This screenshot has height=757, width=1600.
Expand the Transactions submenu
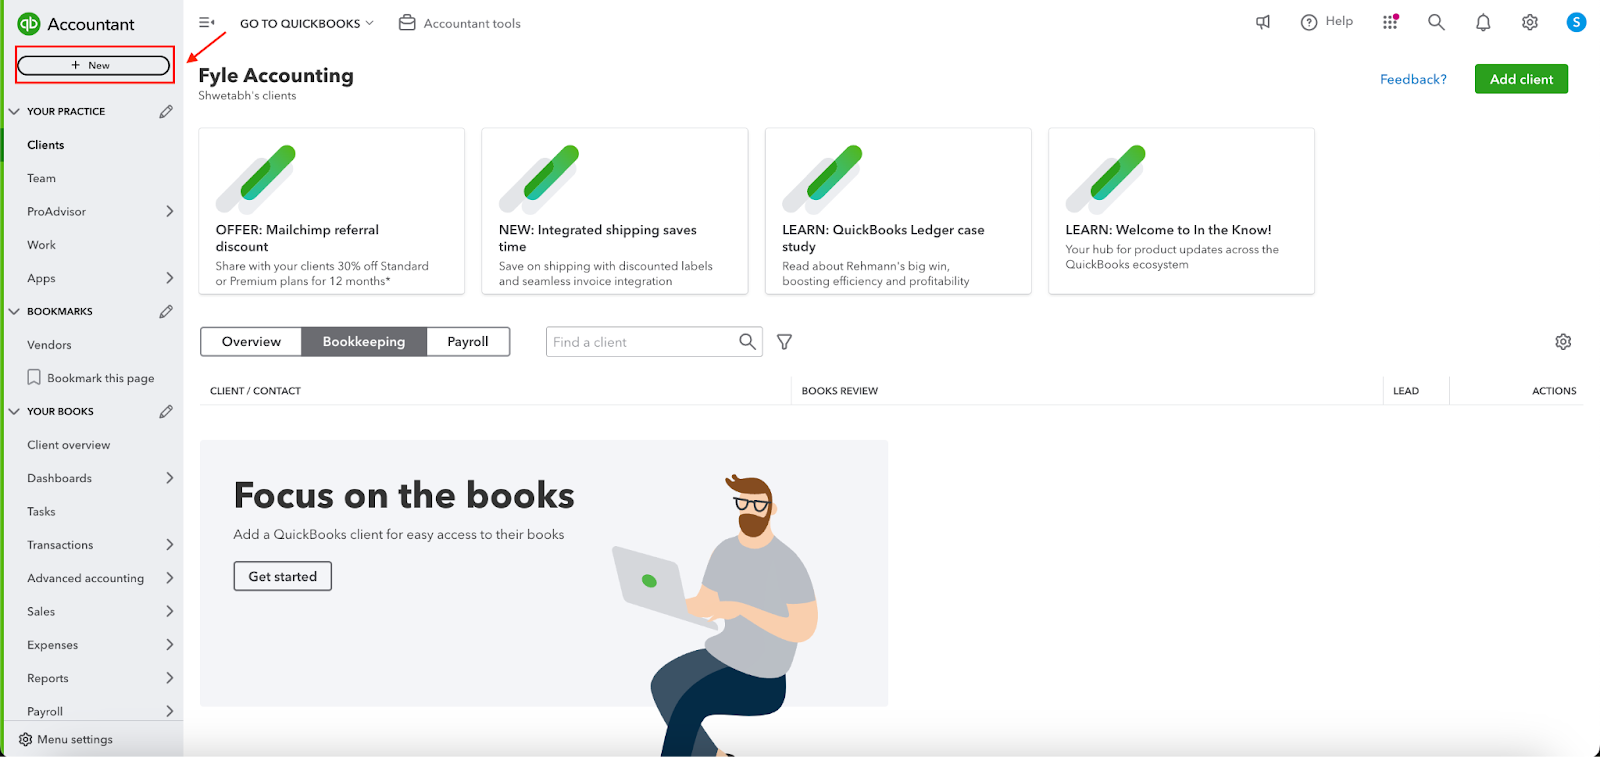click(x=169, y=545)
